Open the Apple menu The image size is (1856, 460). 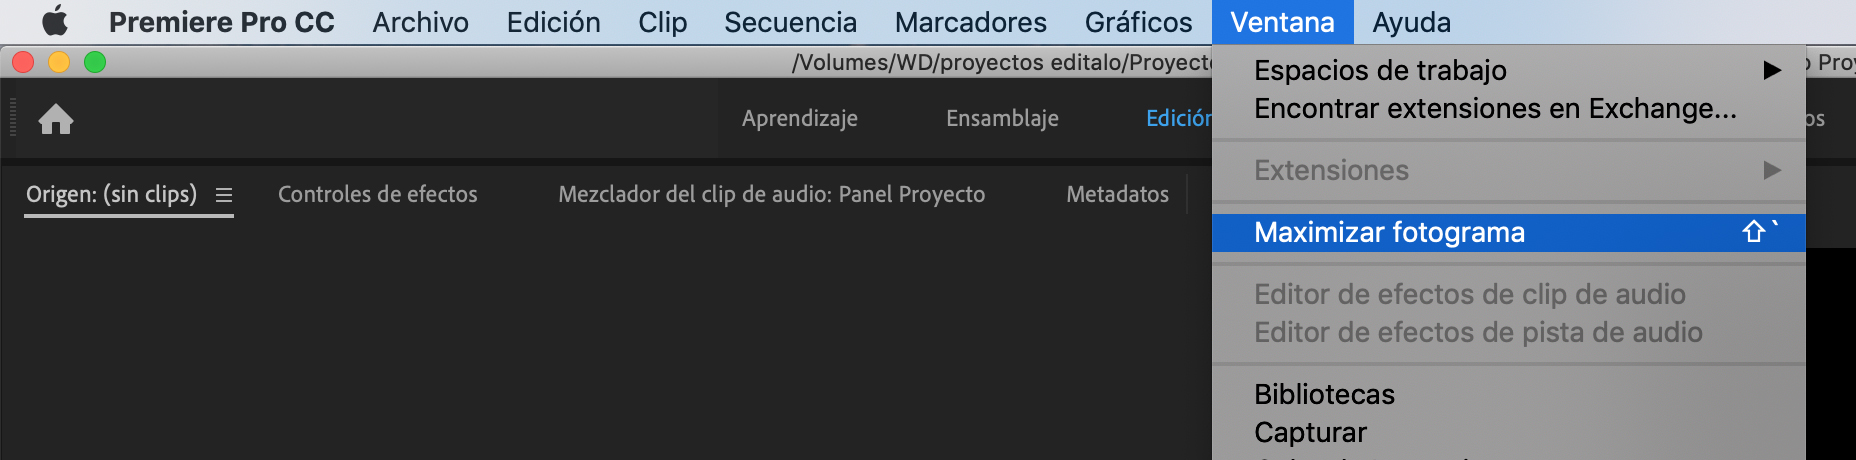pyautogui.click(x=55, y=21)
